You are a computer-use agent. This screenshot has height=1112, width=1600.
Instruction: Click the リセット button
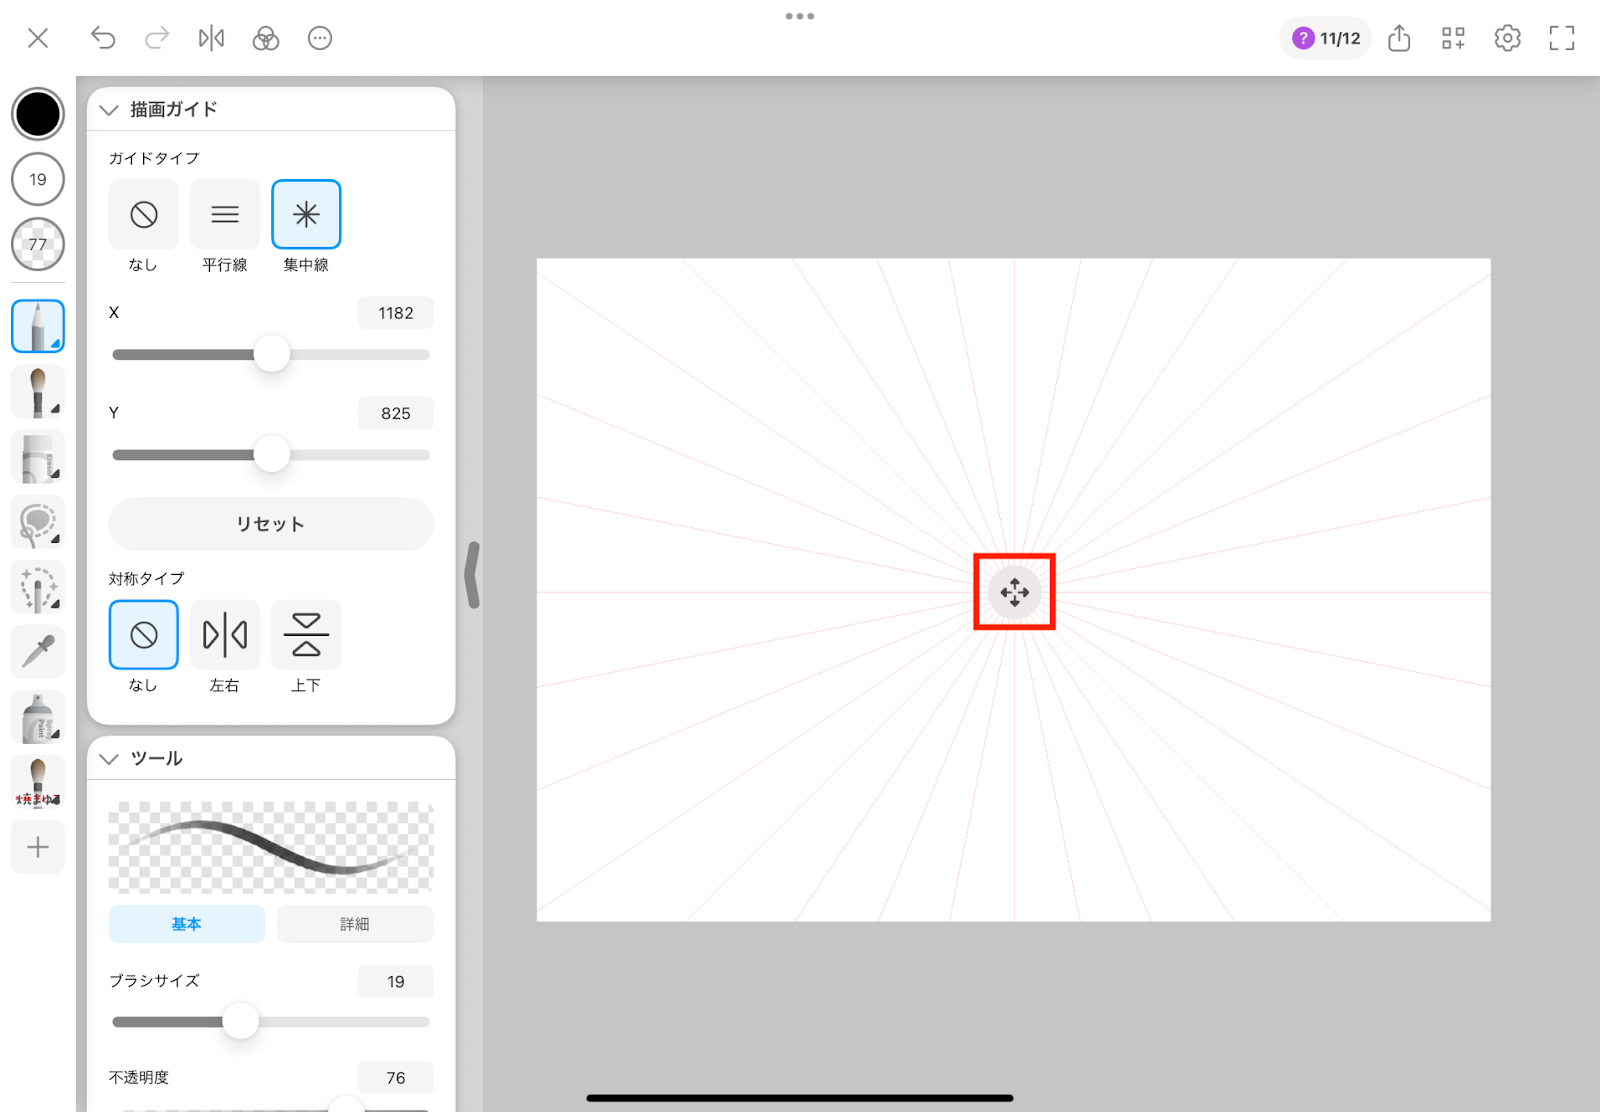pos(271,524)
